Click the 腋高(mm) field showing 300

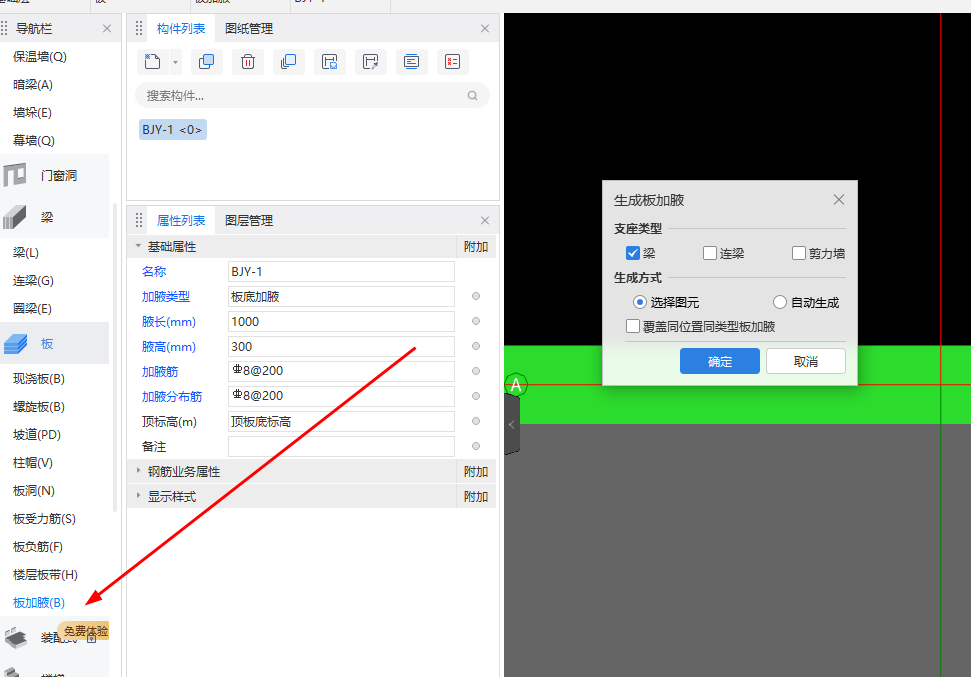point(341,346)
